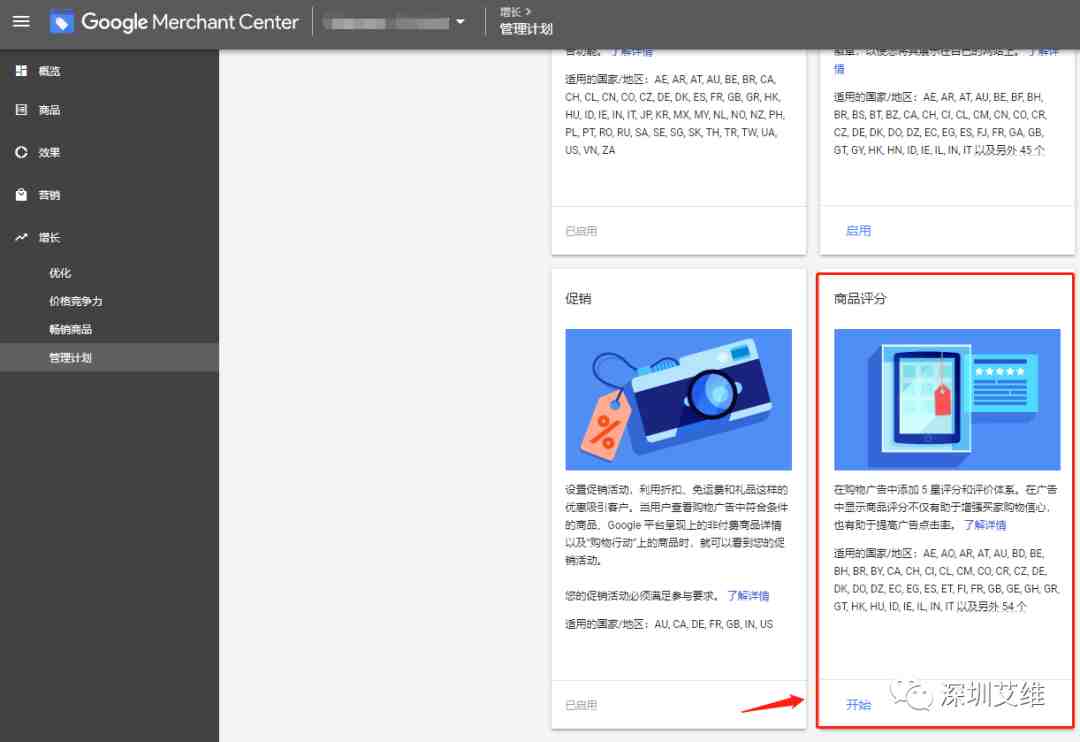The height and width of the screenshot is (742, 1080).
Task: Click the 概览 dashboard icon
Action: (x=21, y=71)
